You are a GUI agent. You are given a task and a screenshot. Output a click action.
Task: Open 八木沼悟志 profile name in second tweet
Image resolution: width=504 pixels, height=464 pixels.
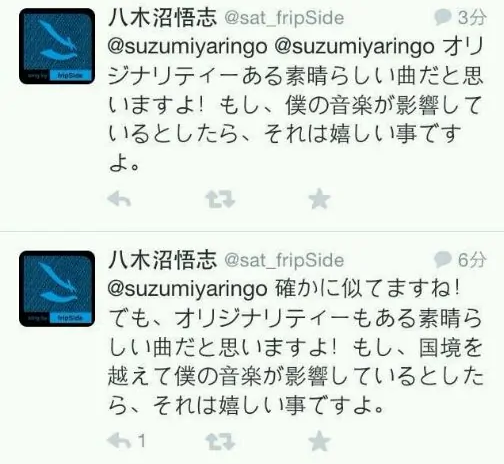163,260
